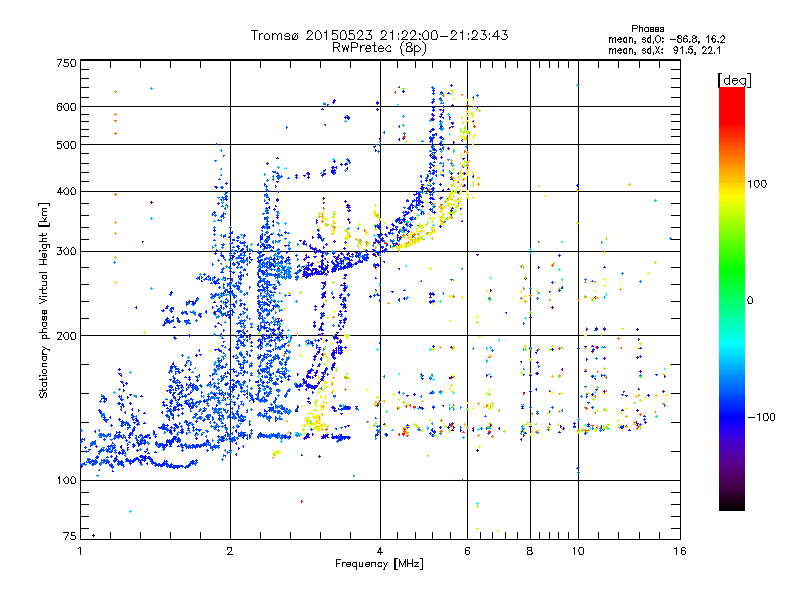Click the x-axis '1' tick label
800x600 pixels.
(x=80, y=551)
